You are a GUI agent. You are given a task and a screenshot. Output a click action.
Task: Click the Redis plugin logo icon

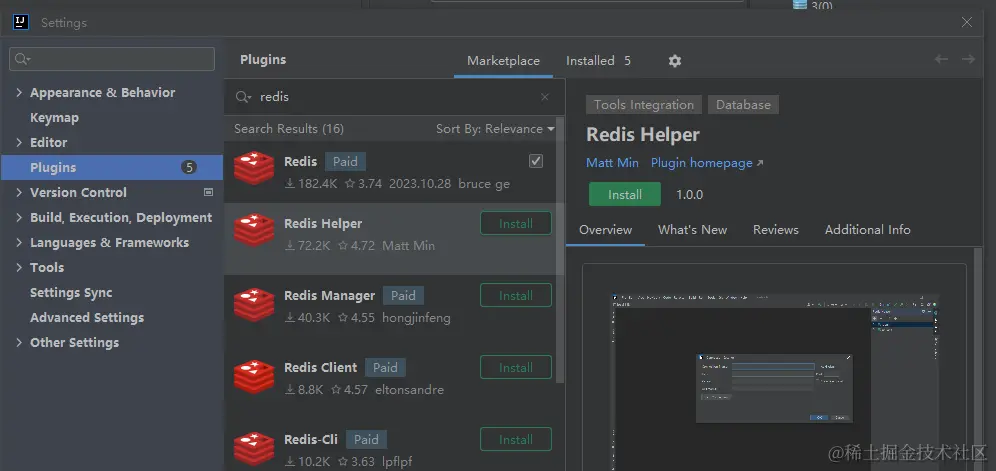pos(253,168)
